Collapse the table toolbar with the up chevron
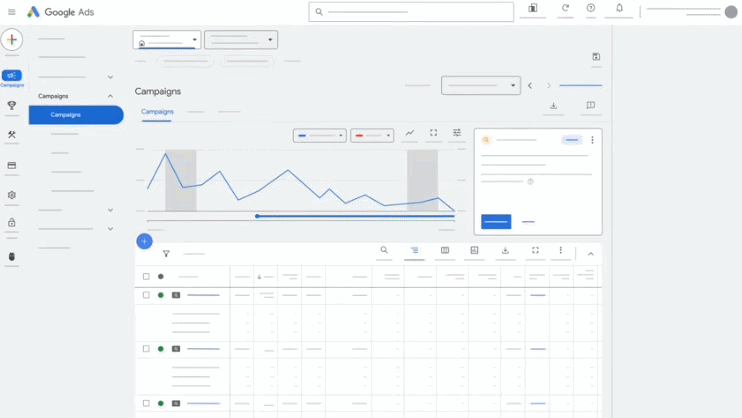 click(x=591, y=254)
